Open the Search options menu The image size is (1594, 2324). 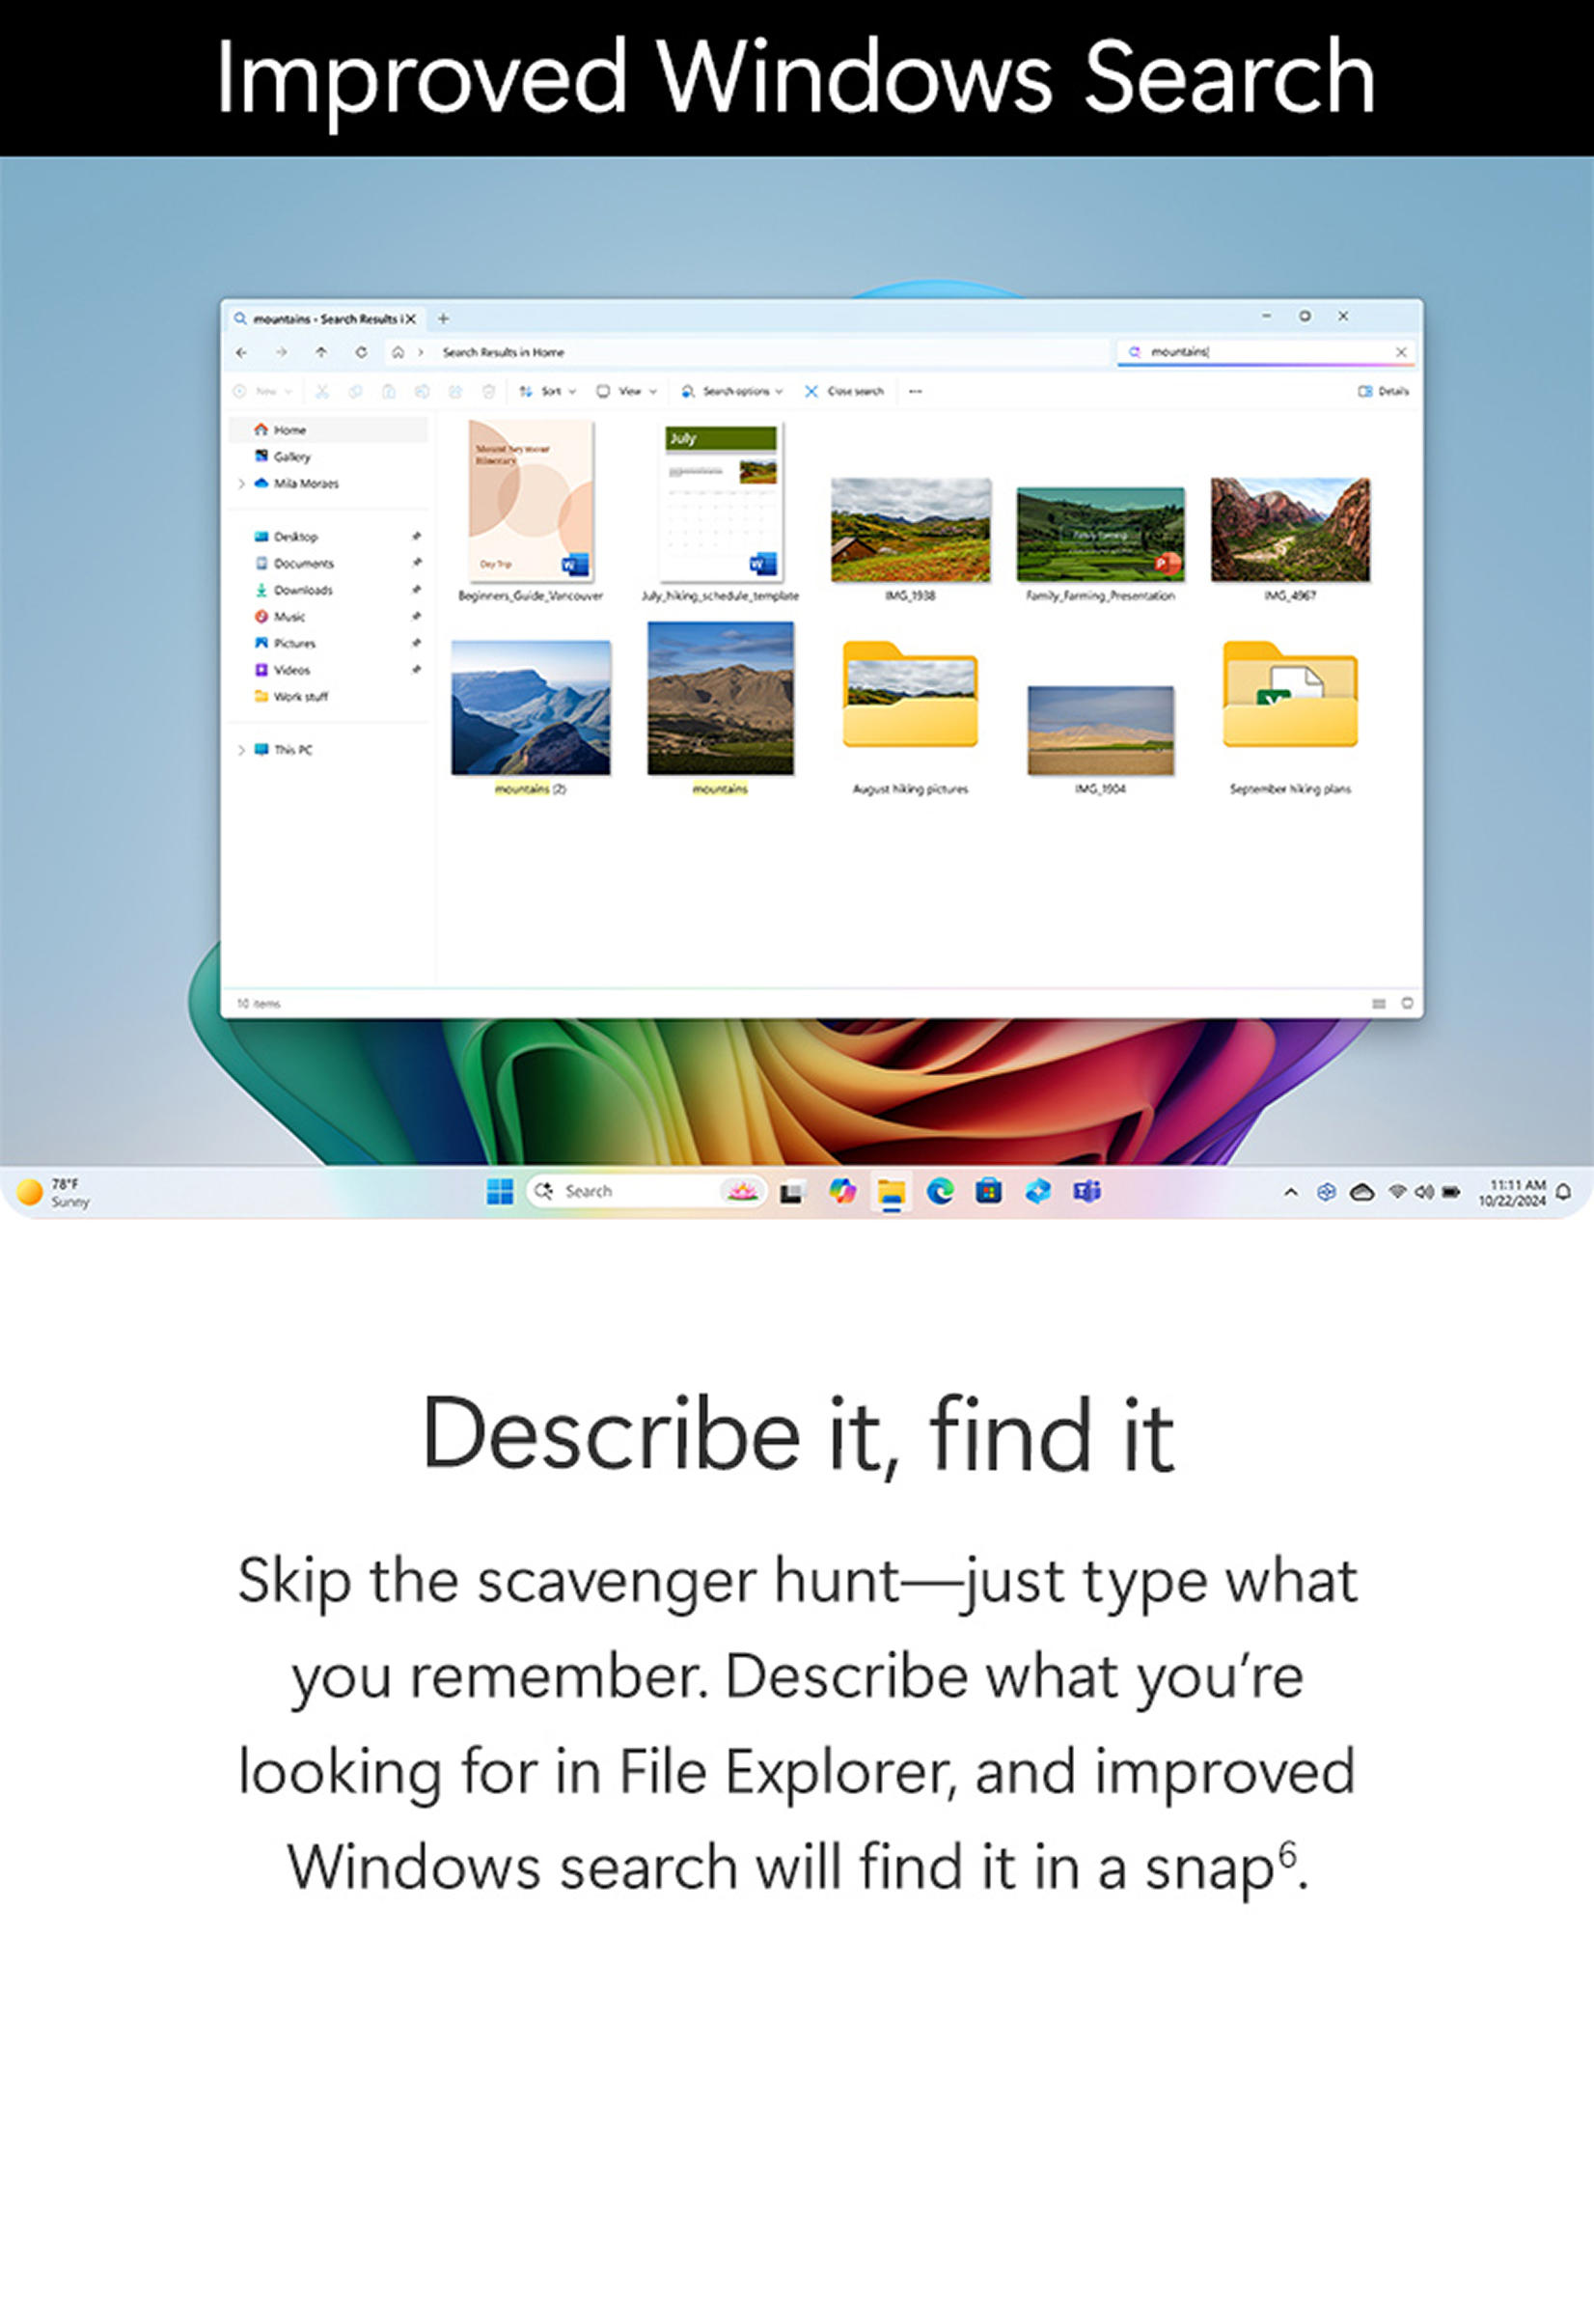[731, 391]
